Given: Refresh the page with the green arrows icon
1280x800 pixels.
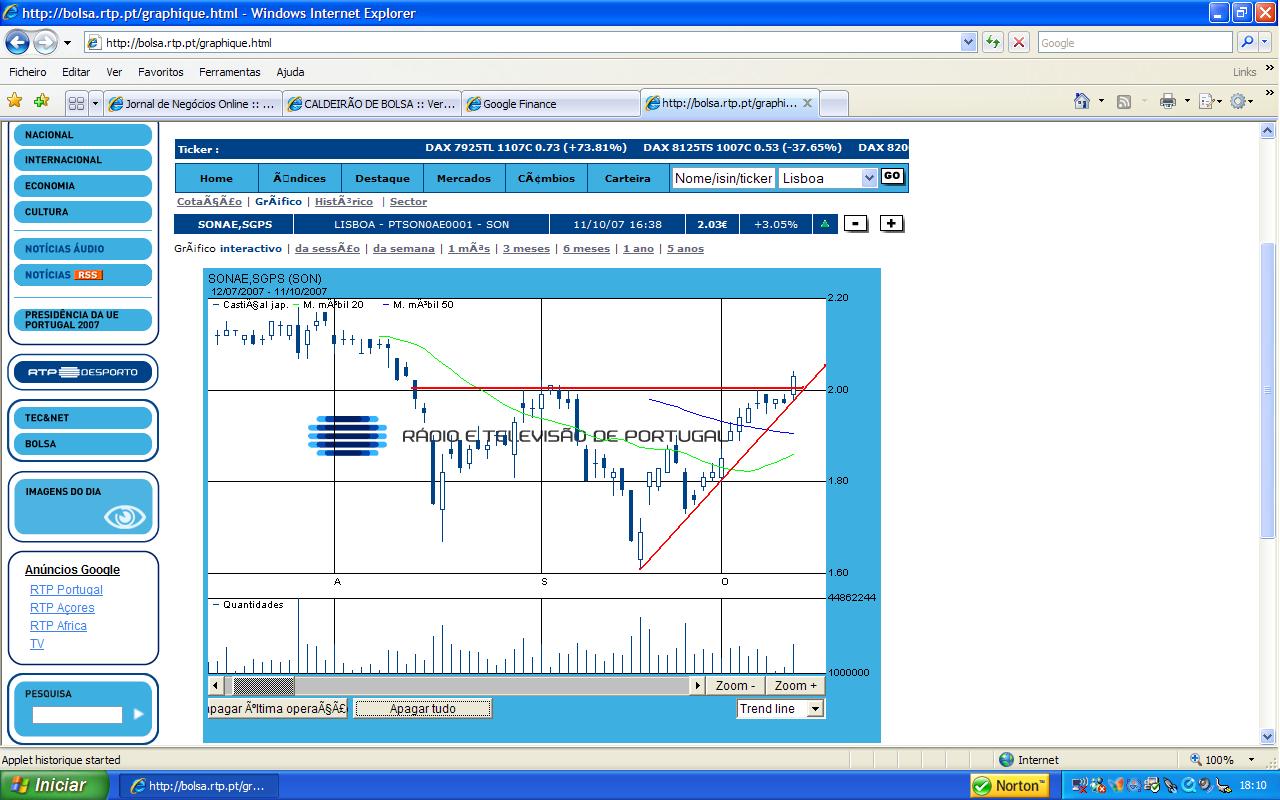Looking at the screenshot, I should tap(992, 43).
